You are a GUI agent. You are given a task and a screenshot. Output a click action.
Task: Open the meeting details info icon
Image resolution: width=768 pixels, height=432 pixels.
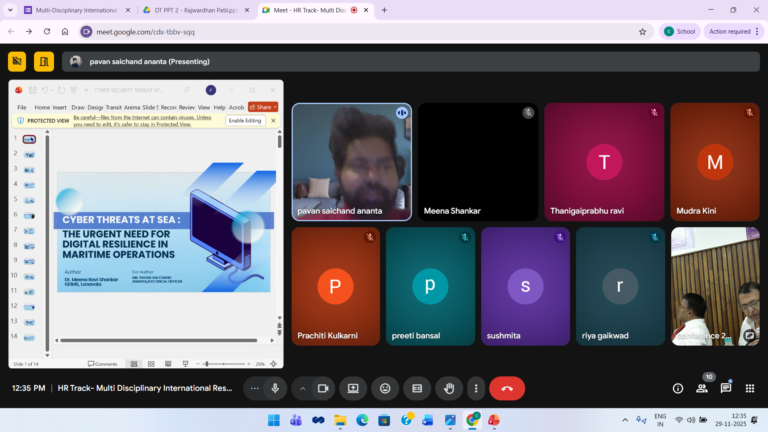coord(678,388)
